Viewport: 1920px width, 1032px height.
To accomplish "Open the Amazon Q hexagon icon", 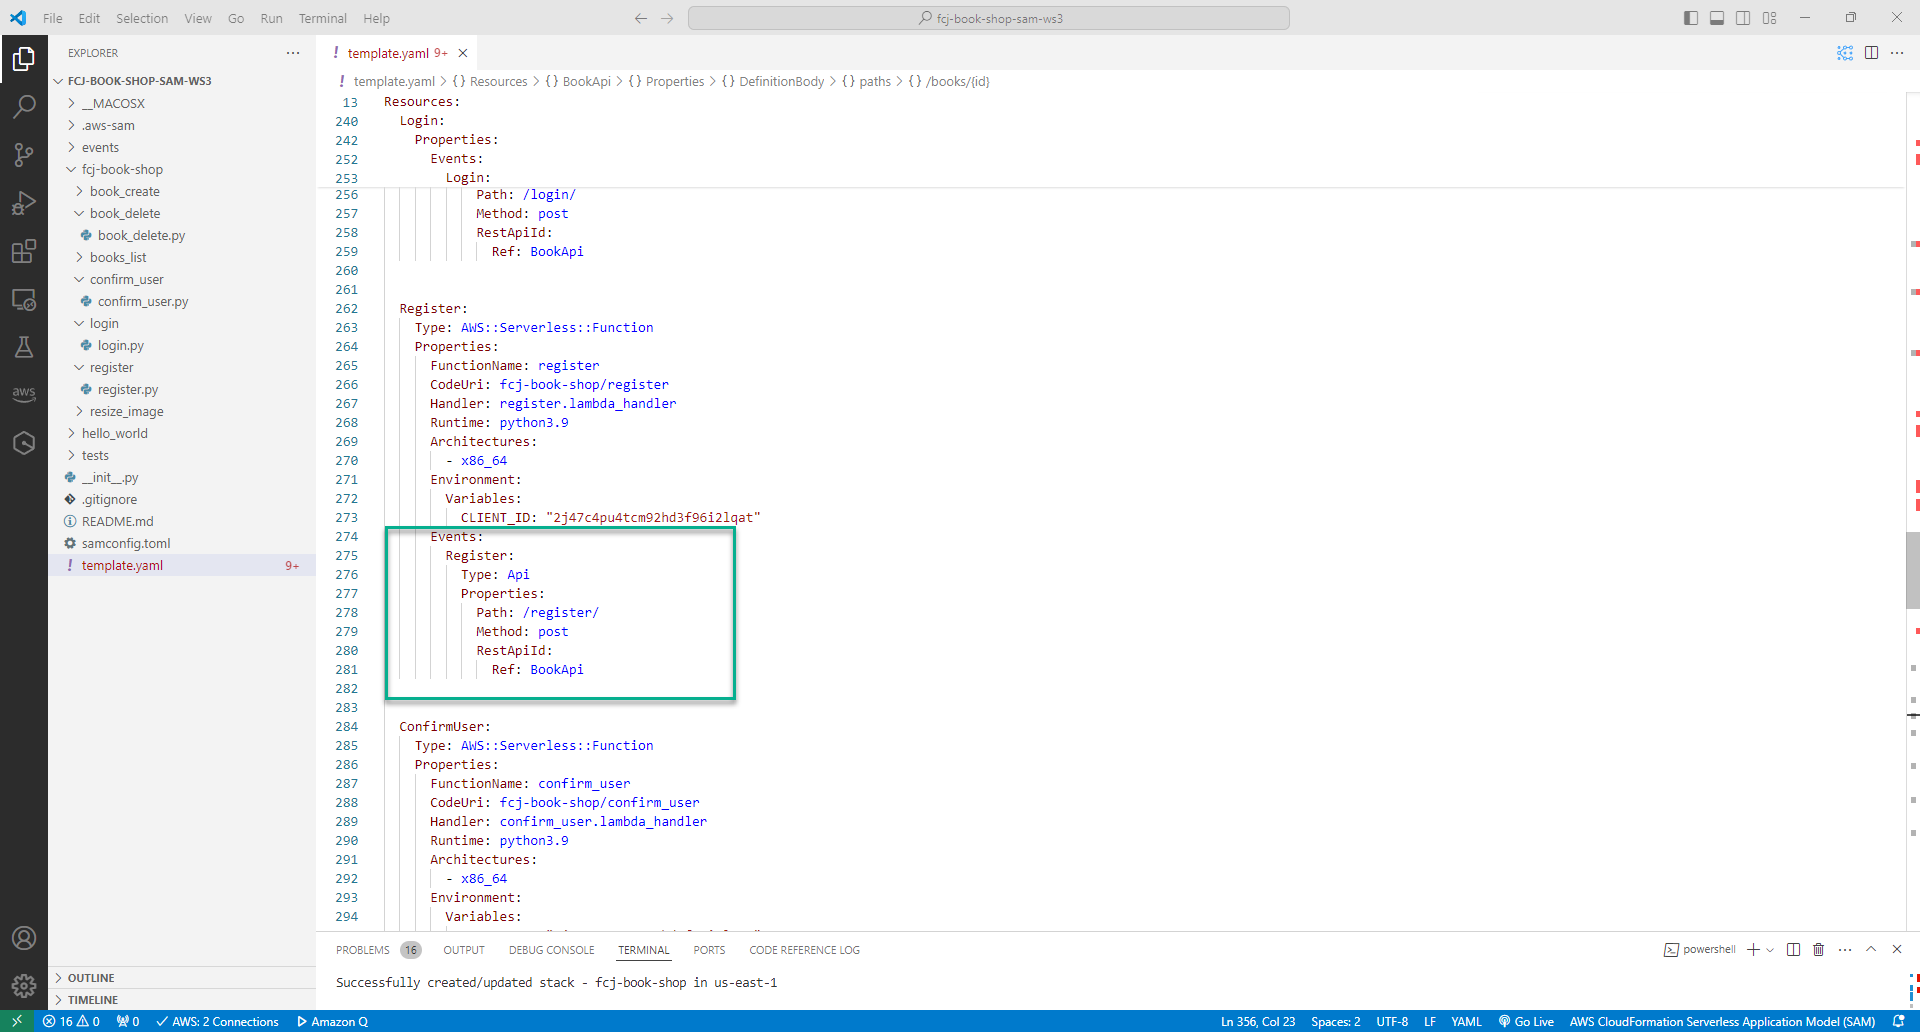I will click(24, 442).
